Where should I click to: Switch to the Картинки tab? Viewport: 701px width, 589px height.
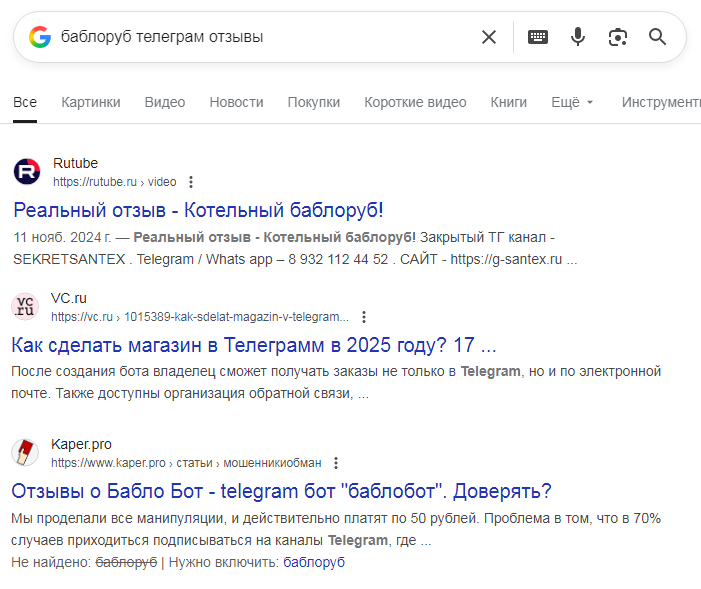(x=90, y=102)
